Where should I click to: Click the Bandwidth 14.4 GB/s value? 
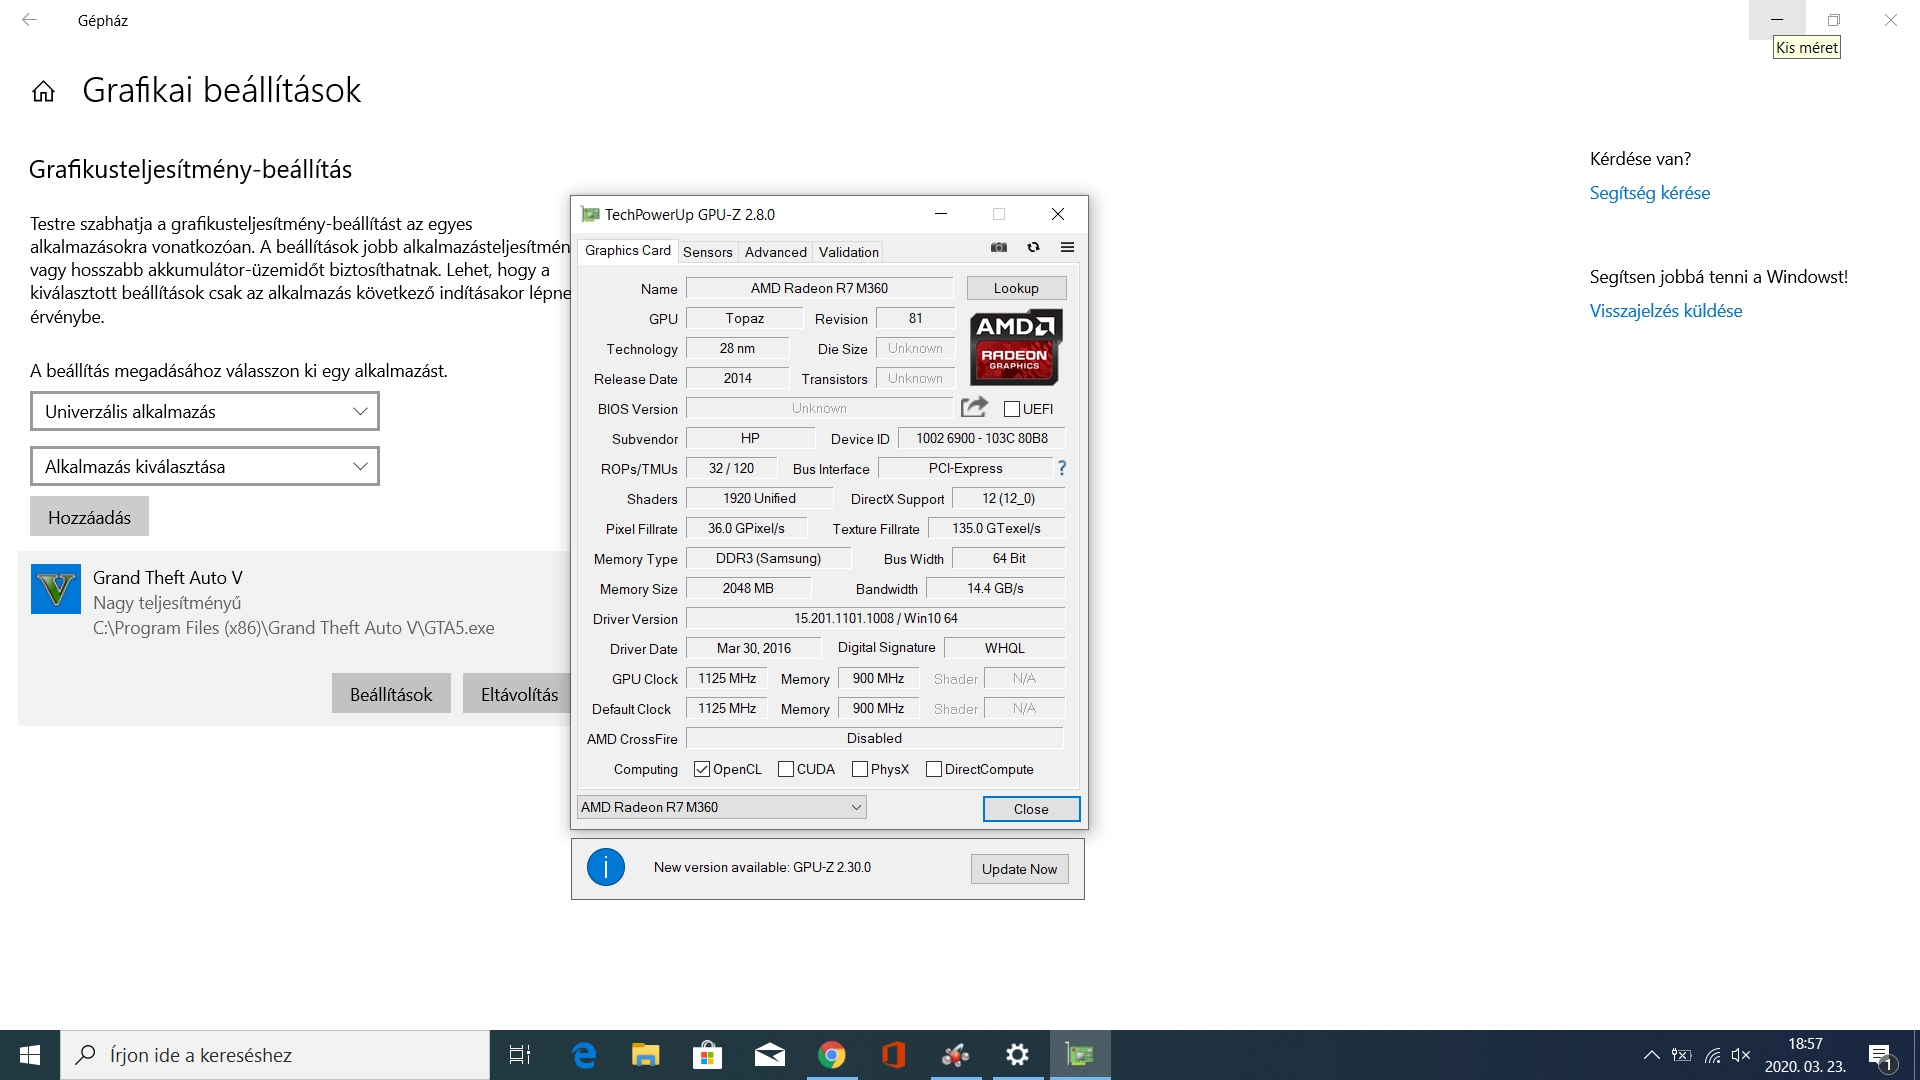click(x=995, y=588)
